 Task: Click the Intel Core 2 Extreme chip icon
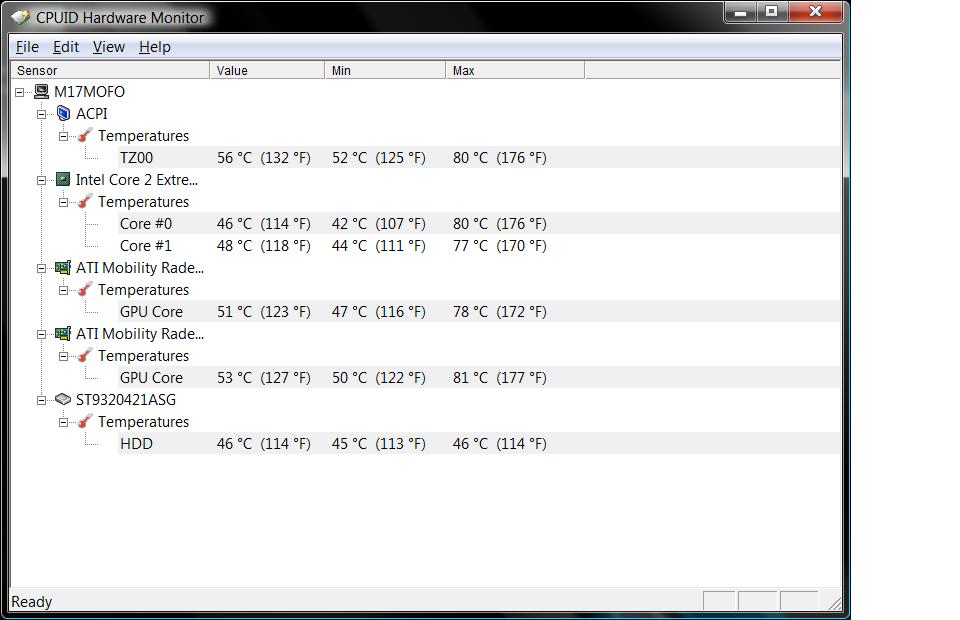pos(63,179)
